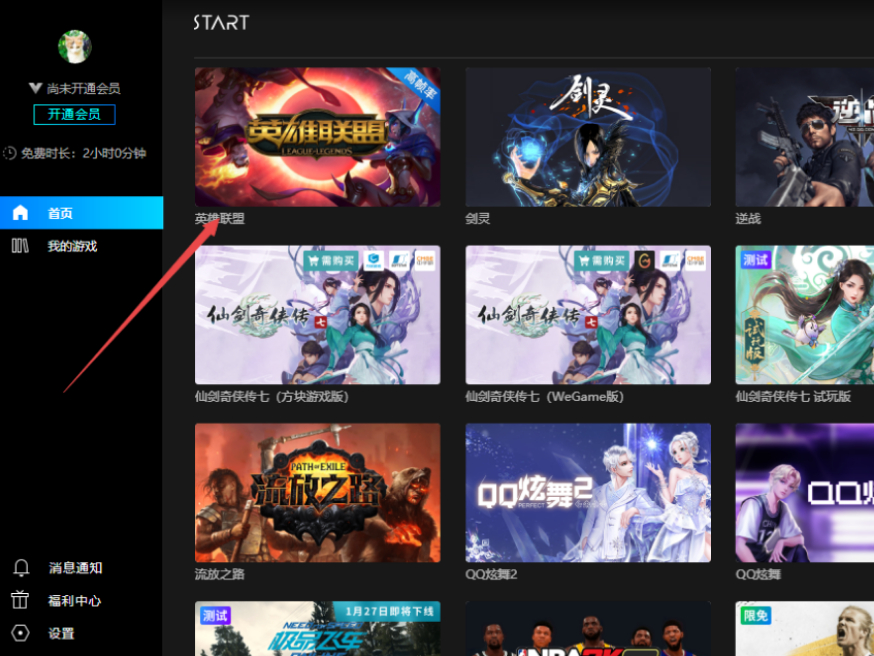Image resolution: width=874 pixels, height=656 pixels.
Task: Open the NBA 2K game cover
Action: tap(588, 629)
